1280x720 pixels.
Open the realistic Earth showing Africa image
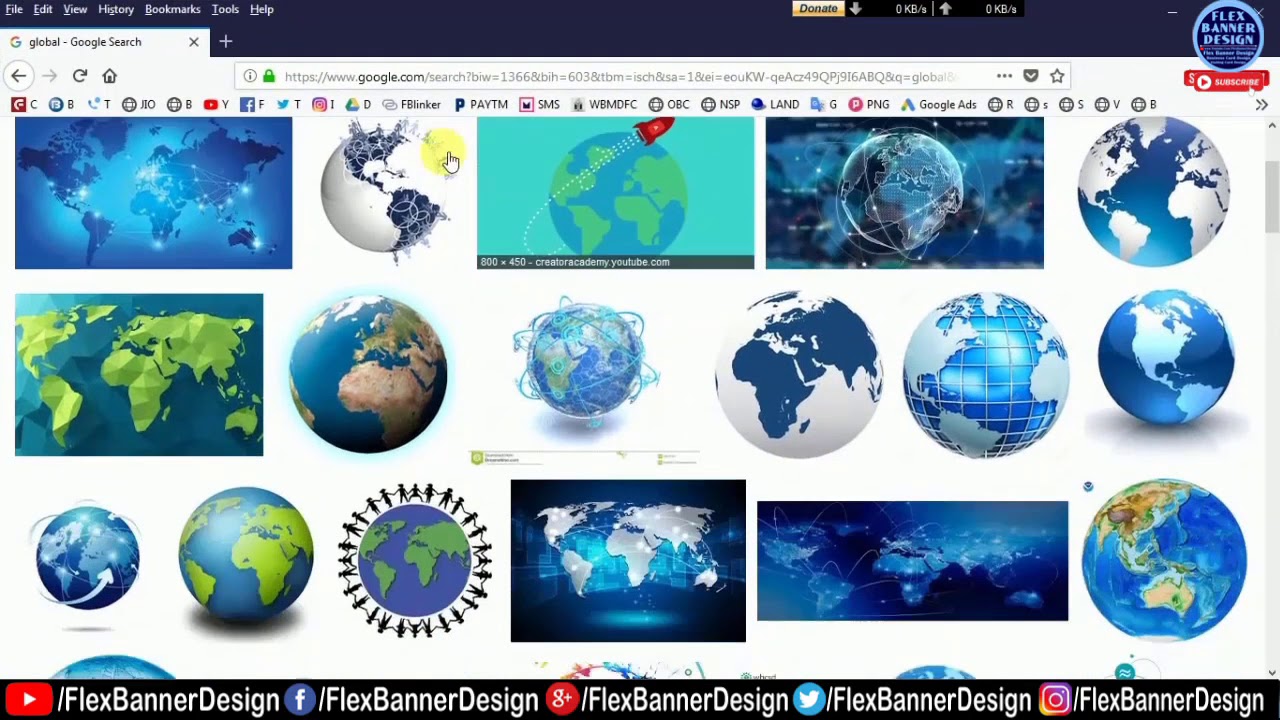point(368,374)
